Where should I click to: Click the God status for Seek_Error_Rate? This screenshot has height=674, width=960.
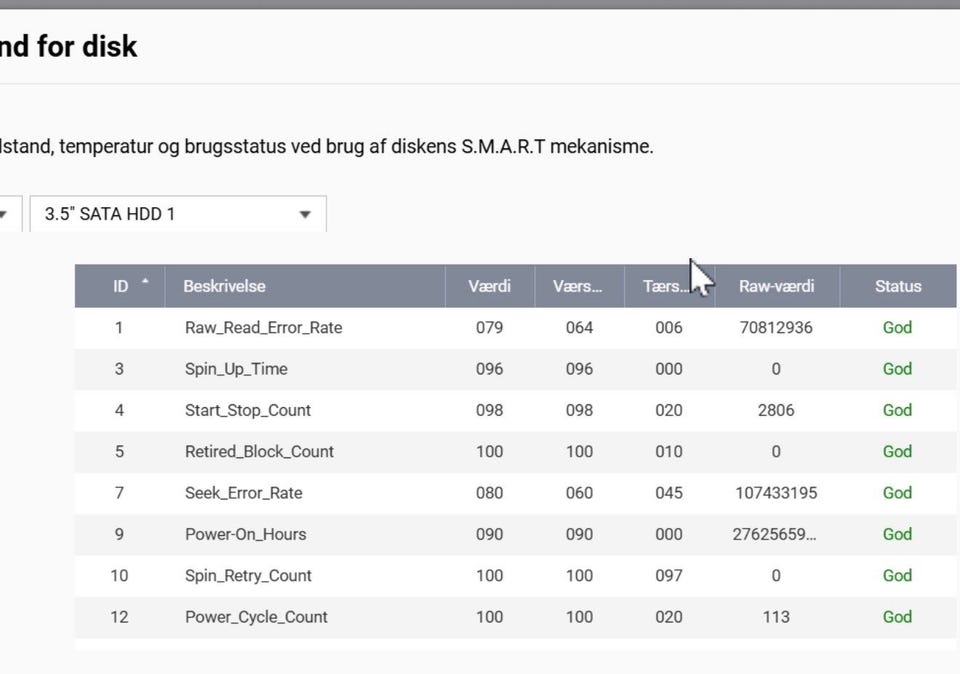897,493
